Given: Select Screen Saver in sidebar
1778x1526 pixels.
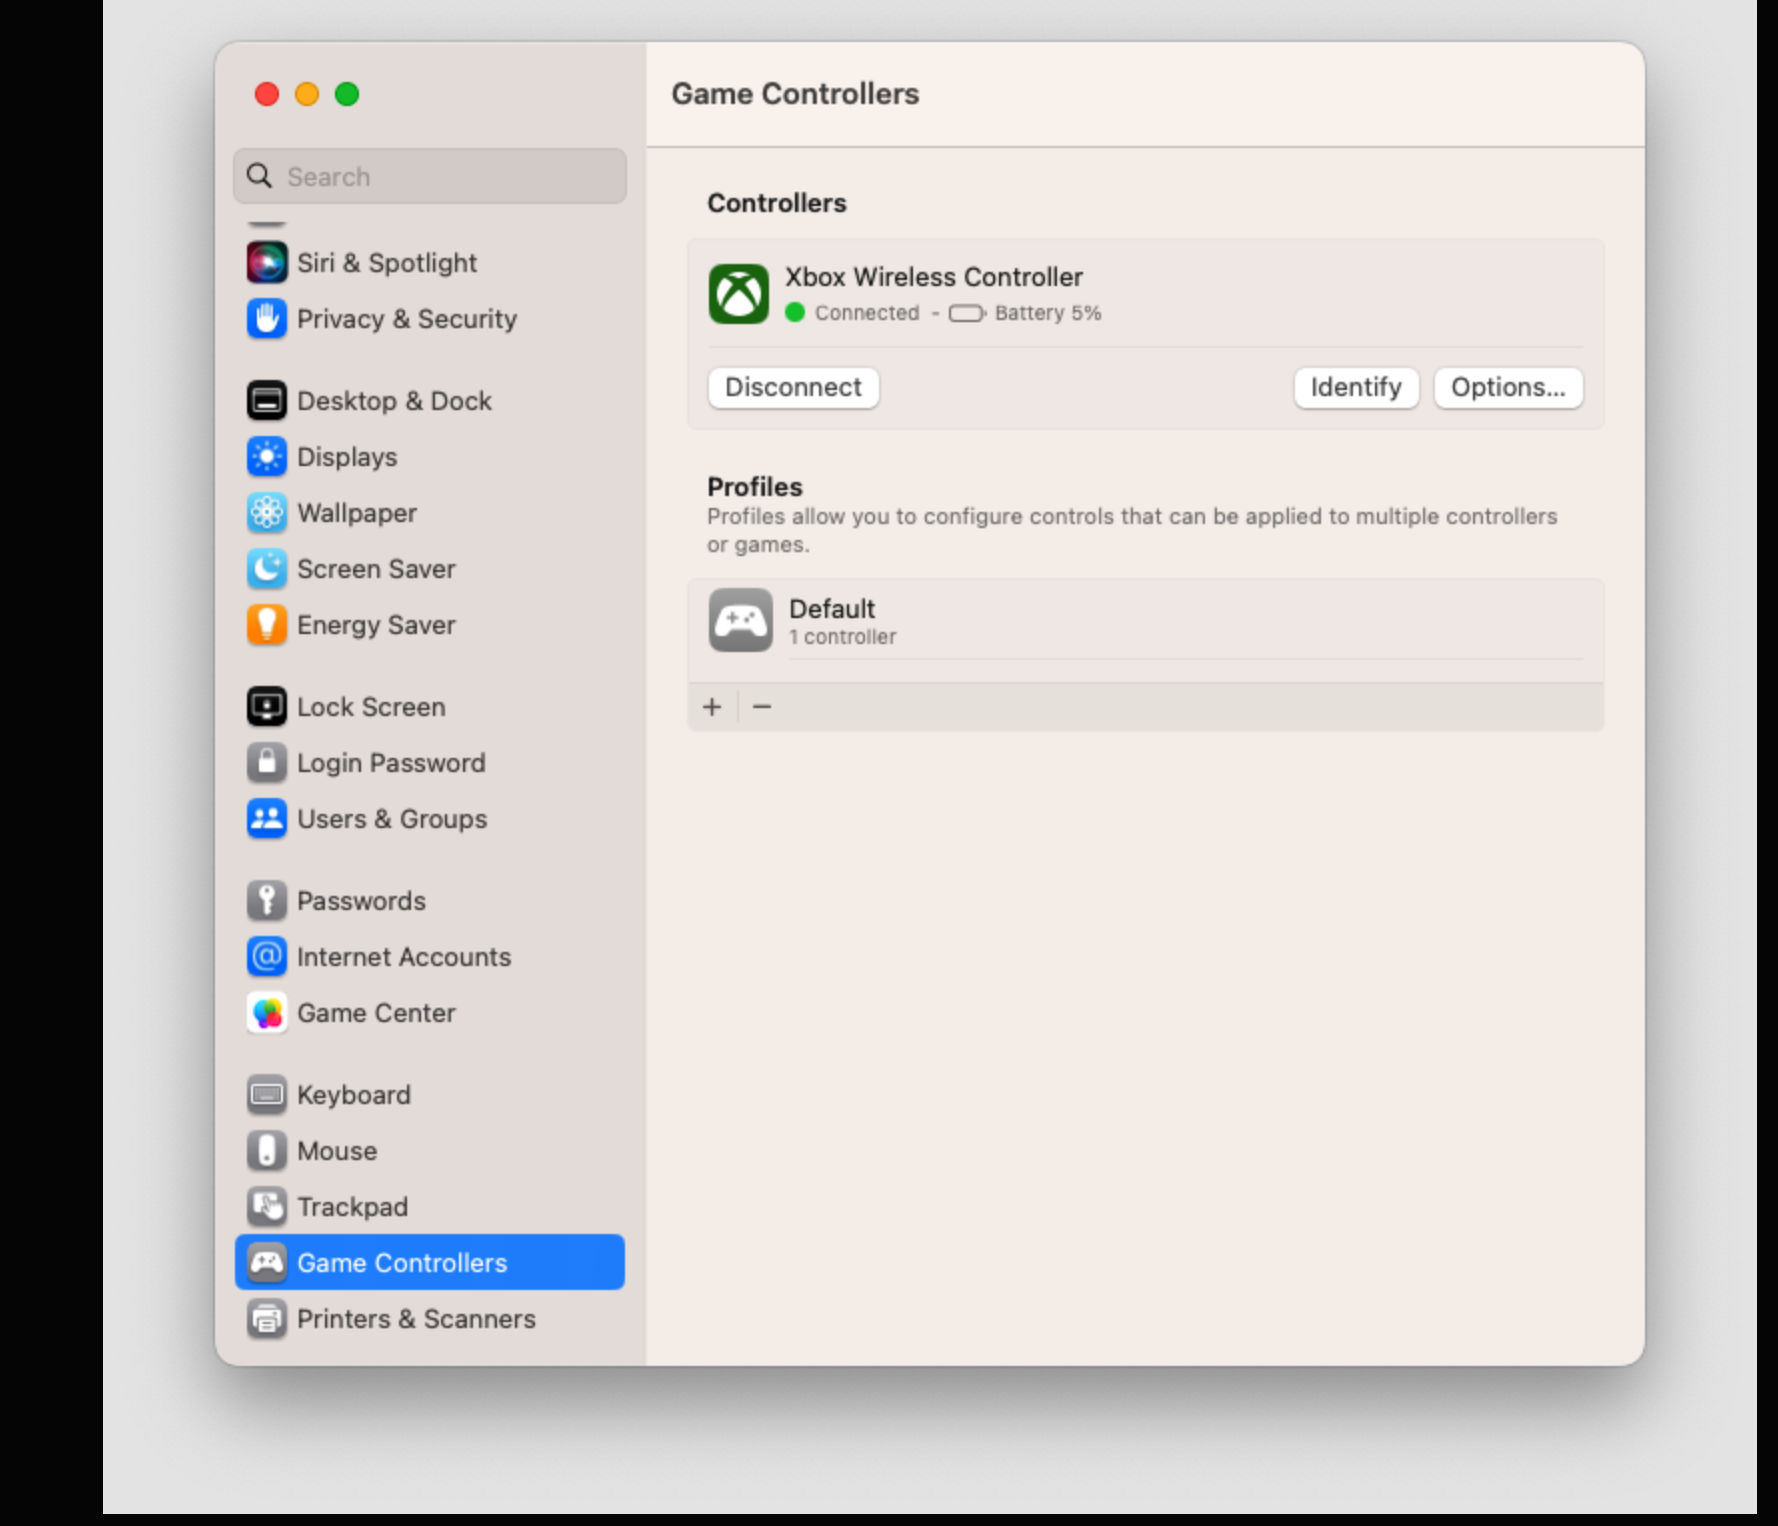Looking at the screenshot, I should pyautogui.click(x=430, y=569).
